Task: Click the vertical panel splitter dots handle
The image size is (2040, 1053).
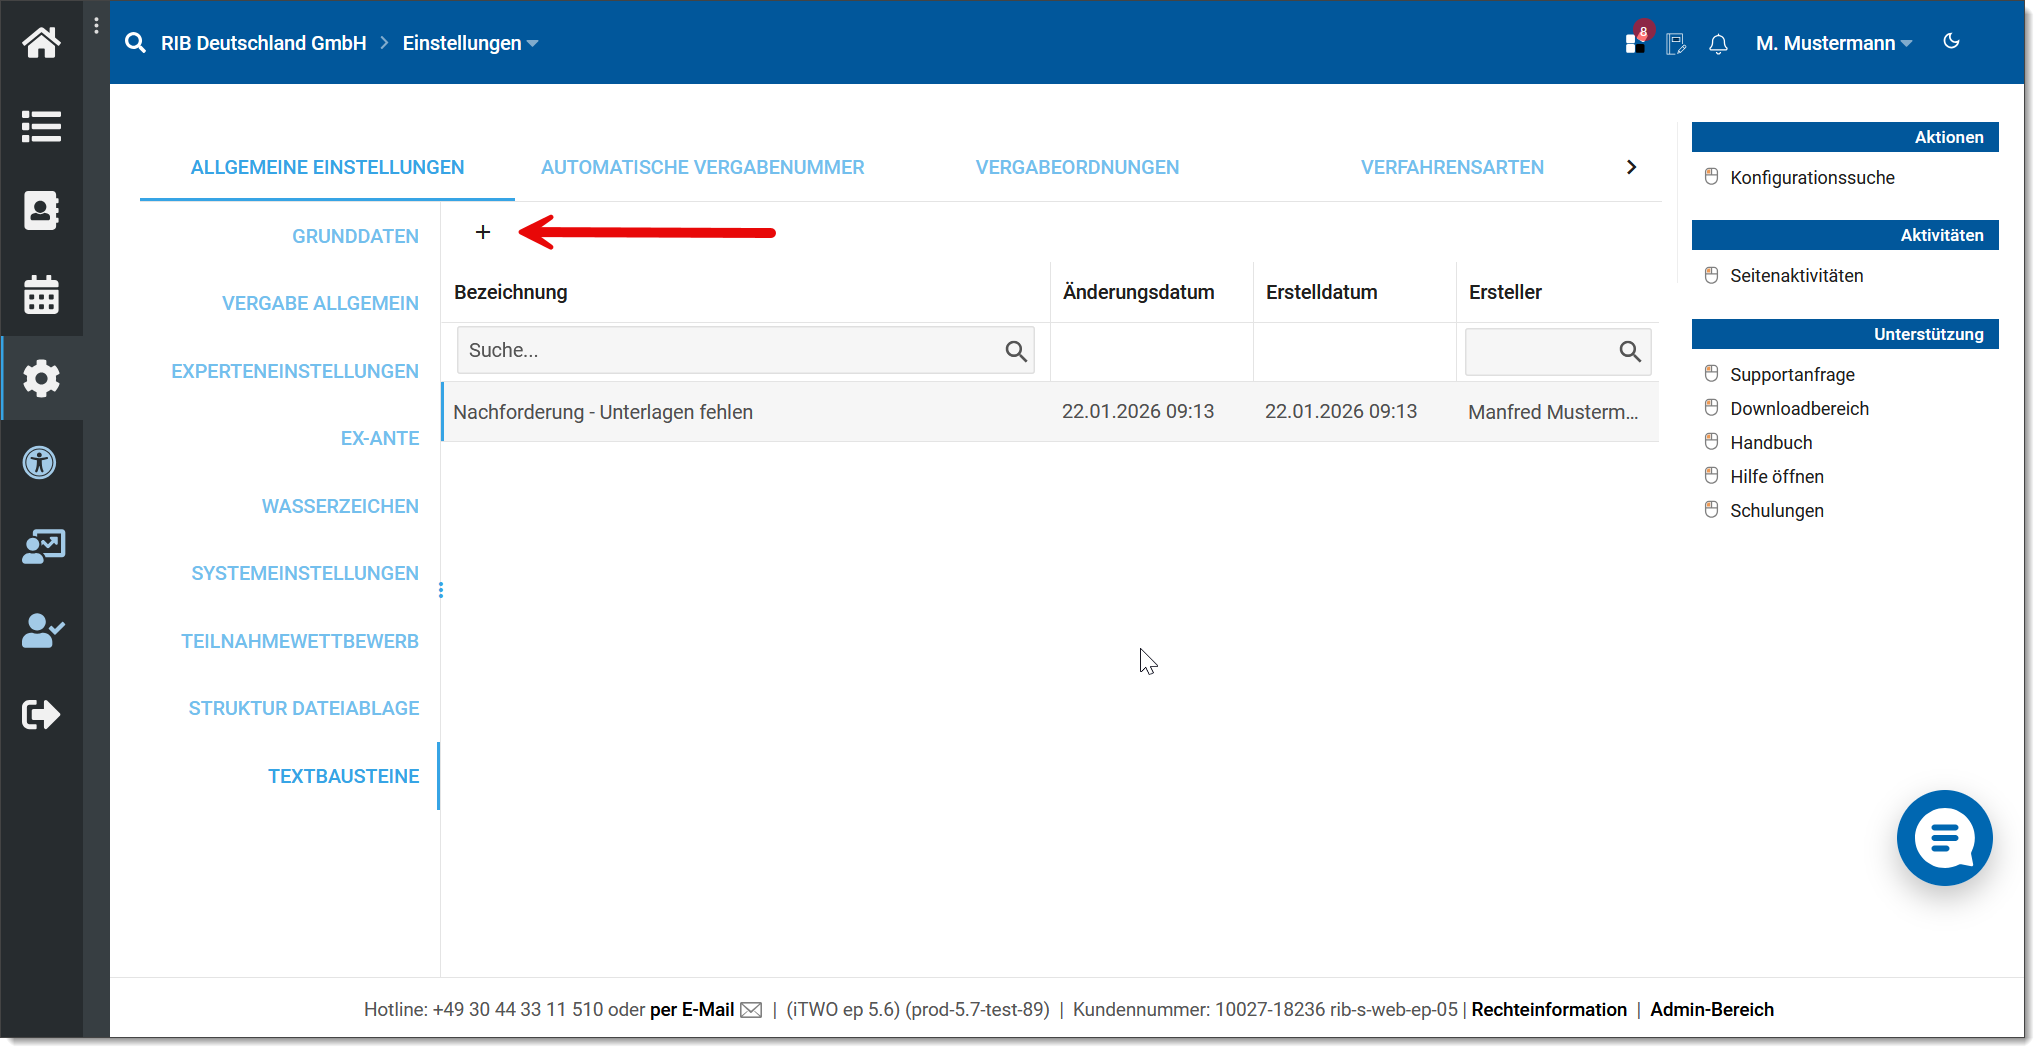Action: 441,590
